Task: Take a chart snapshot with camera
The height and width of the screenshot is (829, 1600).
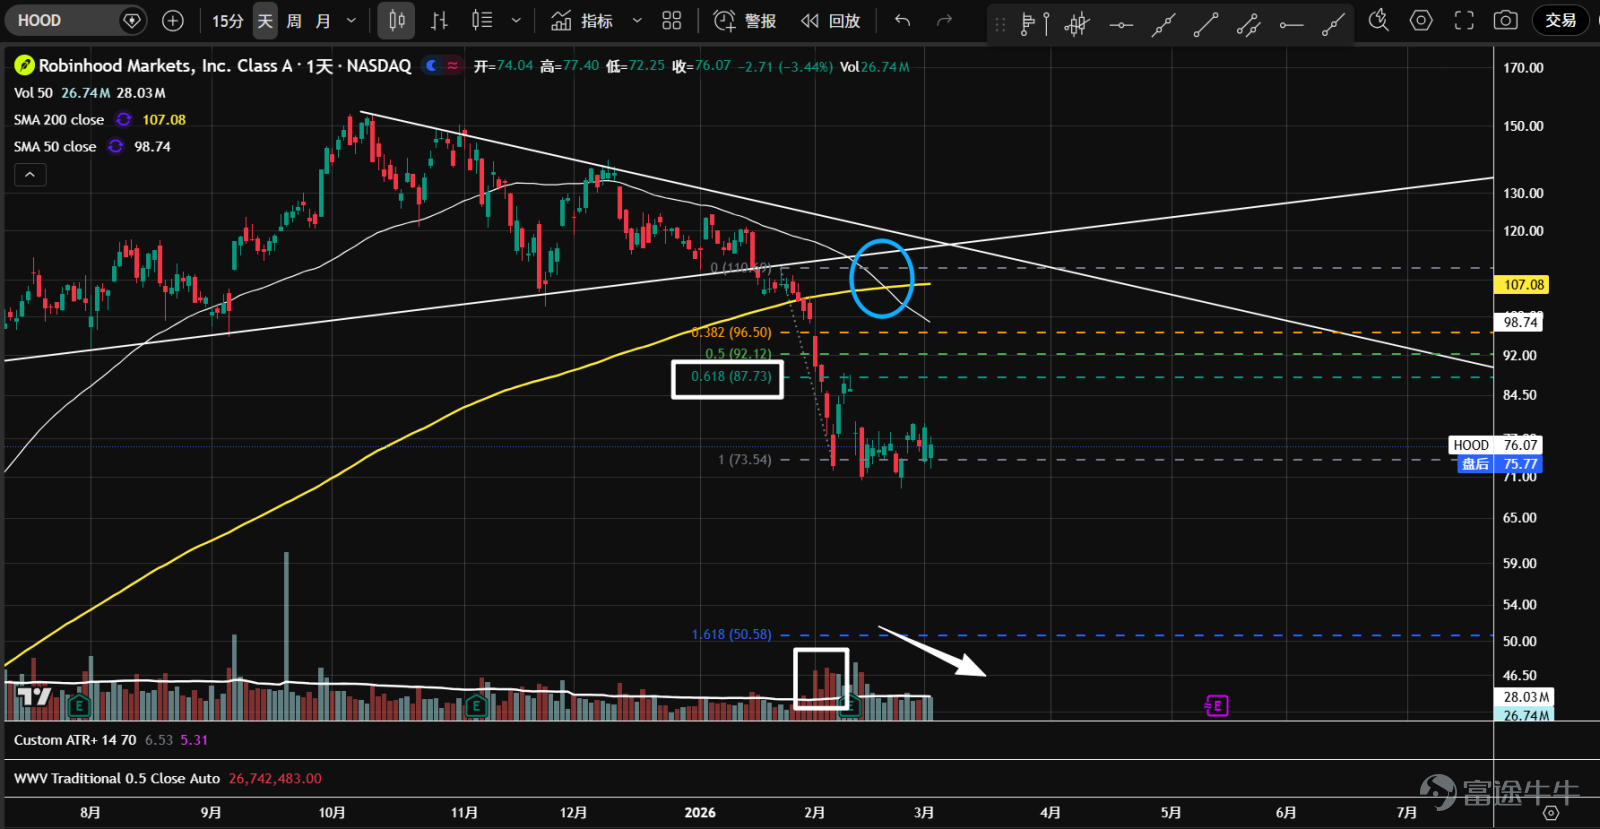Action: (1506, 20)
